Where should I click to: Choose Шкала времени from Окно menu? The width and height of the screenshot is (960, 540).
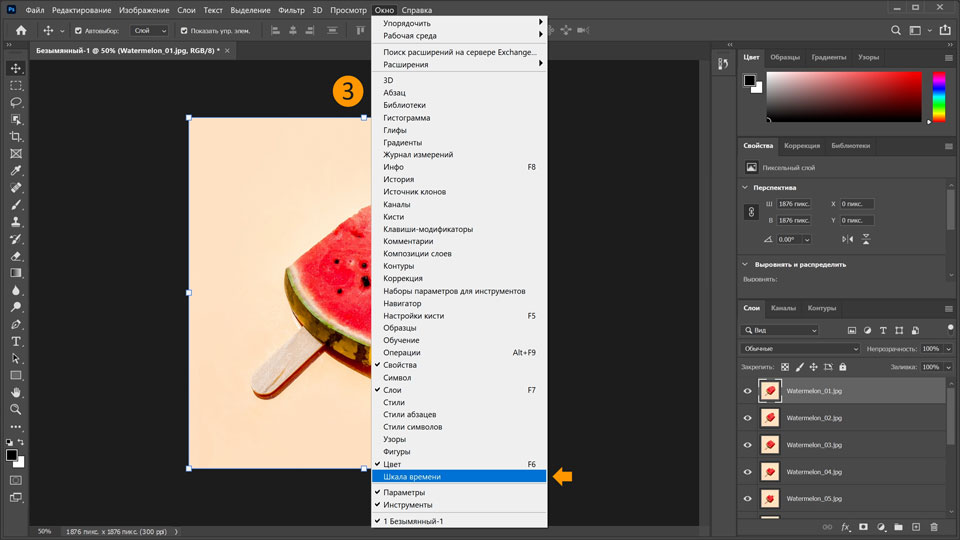coord(459,476)
